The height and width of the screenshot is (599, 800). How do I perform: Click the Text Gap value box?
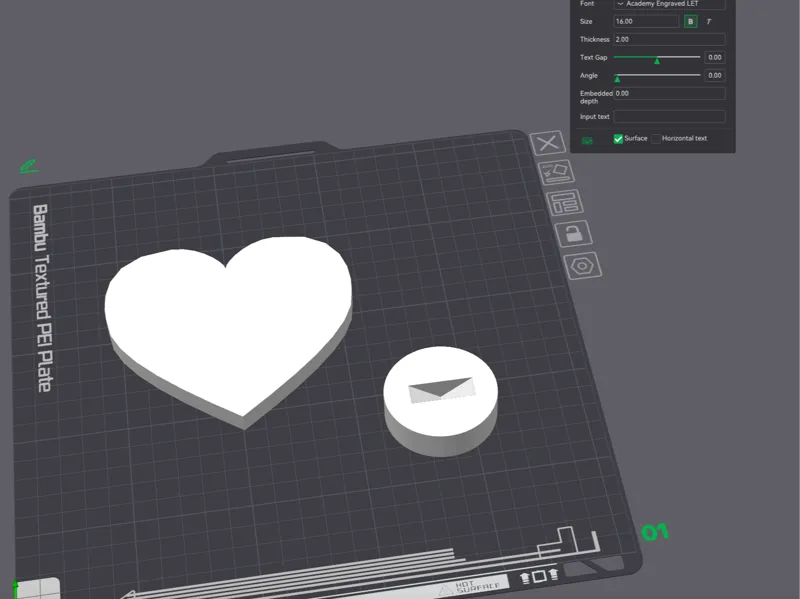click(x=714, y=57)
